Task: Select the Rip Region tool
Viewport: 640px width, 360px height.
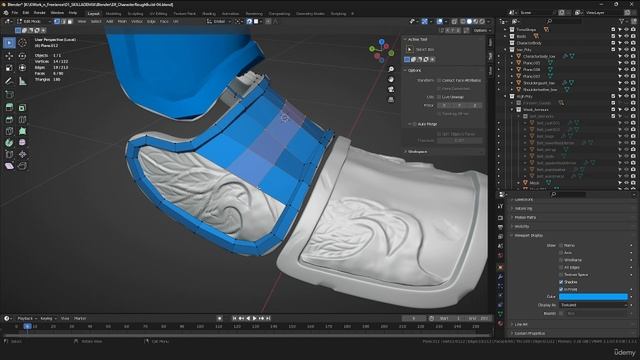Action: 22,166
